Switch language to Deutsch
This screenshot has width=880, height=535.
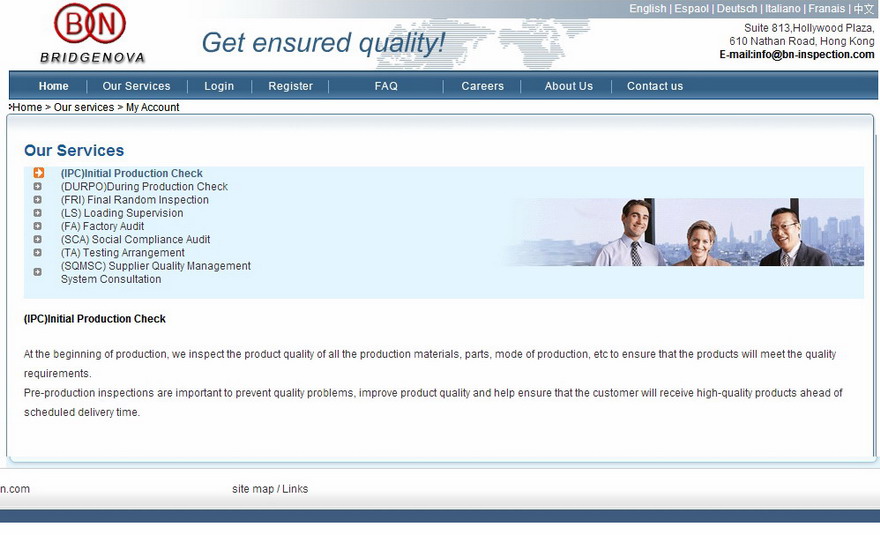[x=737, y=8]
